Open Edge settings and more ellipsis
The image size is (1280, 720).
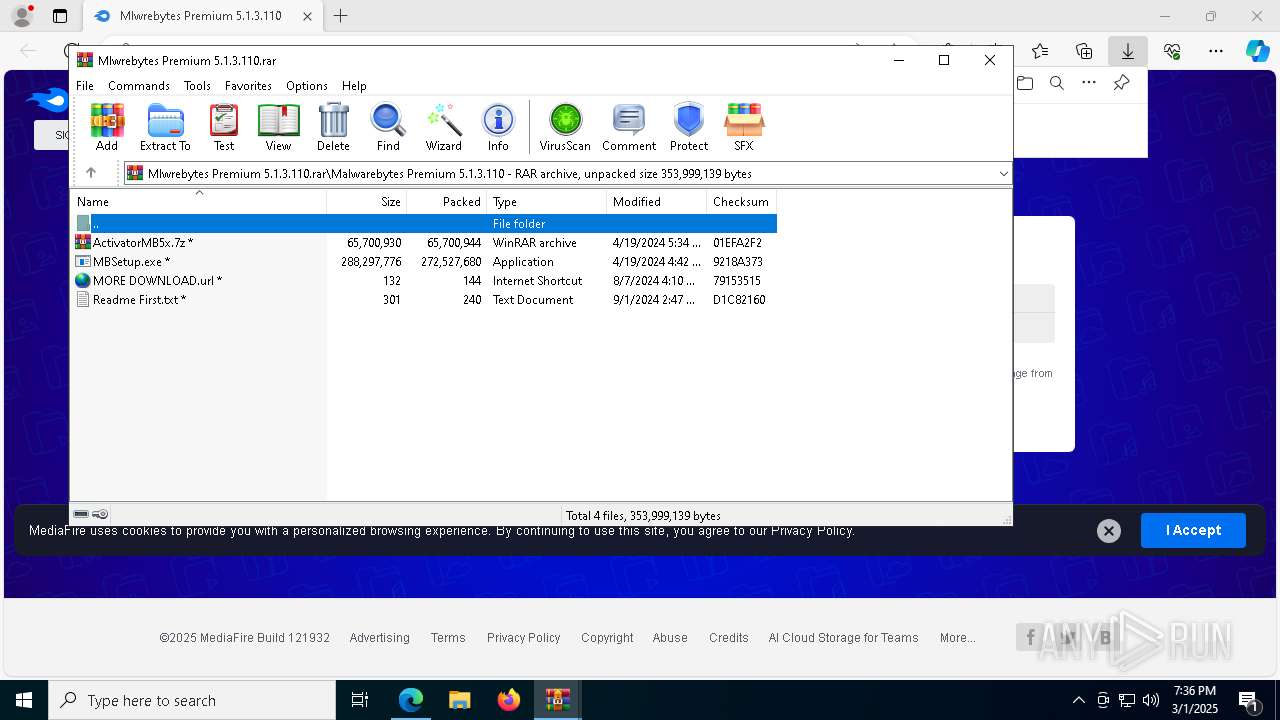[1216, 51]
